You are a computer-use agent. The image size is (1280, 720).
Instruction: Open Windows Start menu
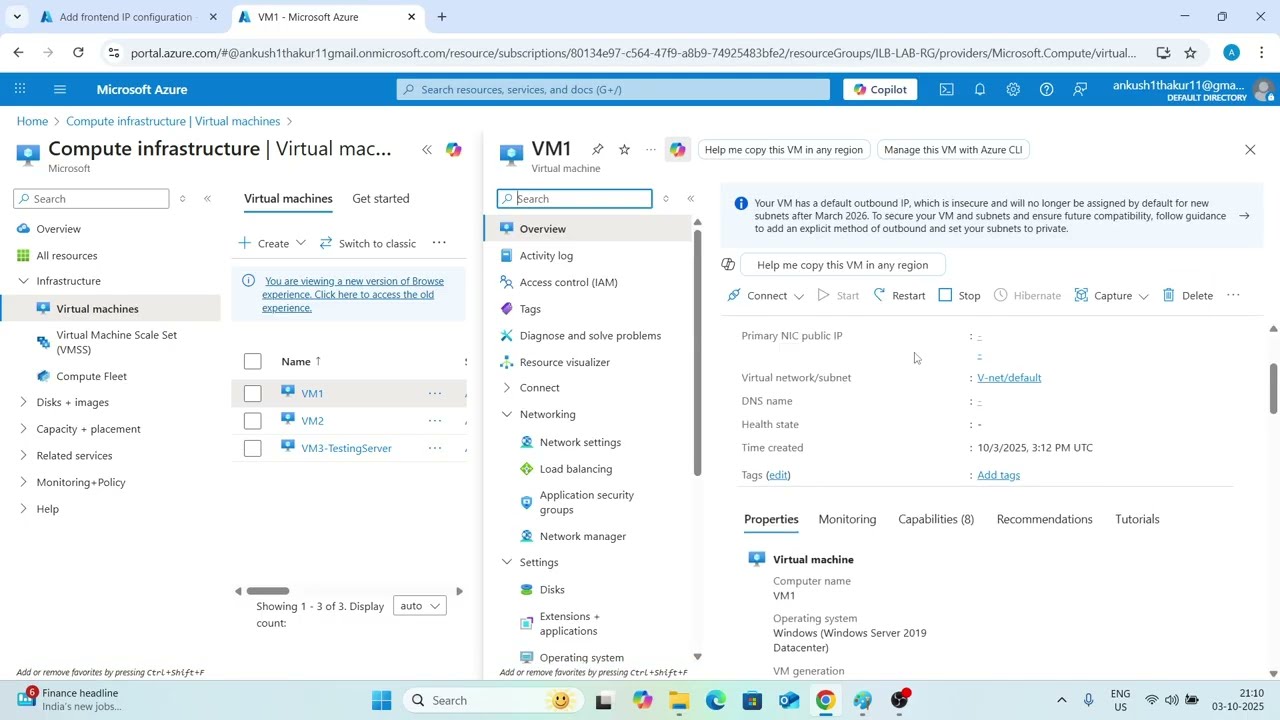382,700
